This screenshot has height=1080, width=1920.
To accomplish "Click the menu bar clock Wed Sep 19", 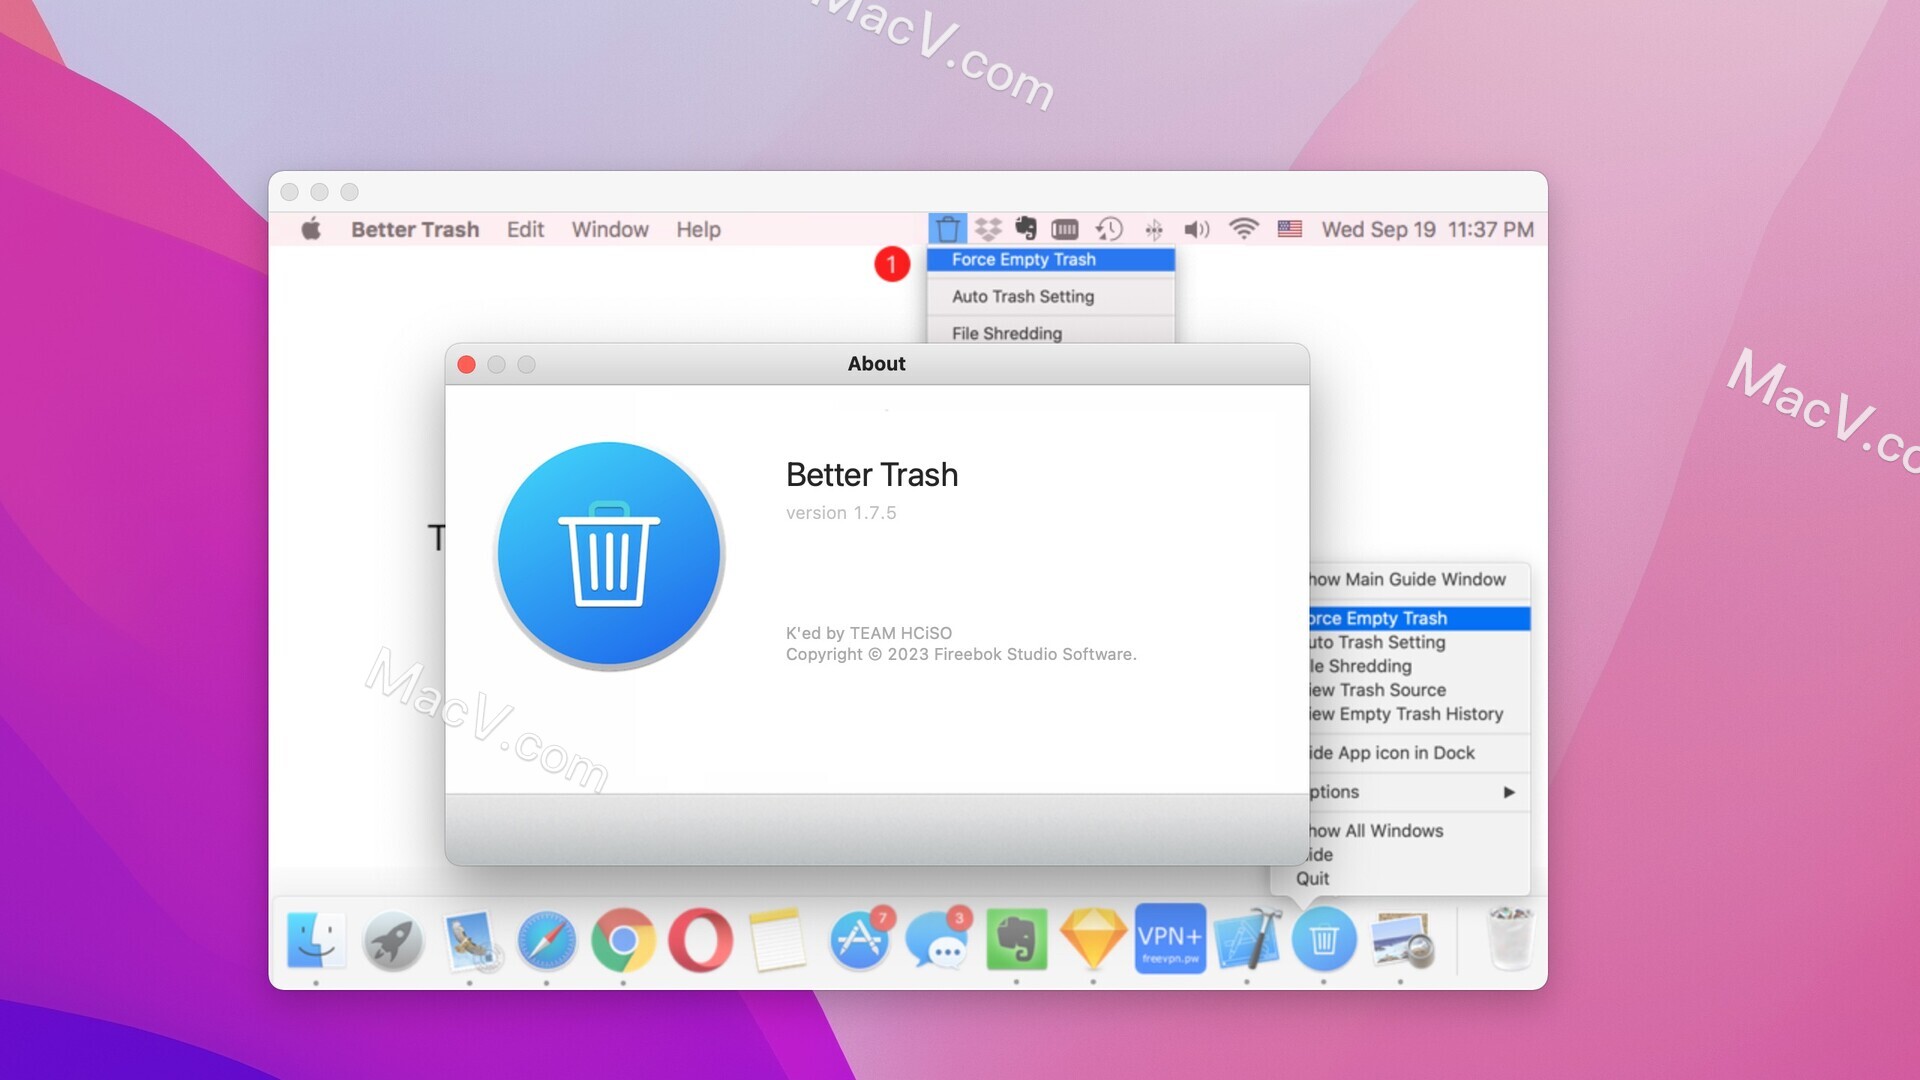I will coord(1427,230).
